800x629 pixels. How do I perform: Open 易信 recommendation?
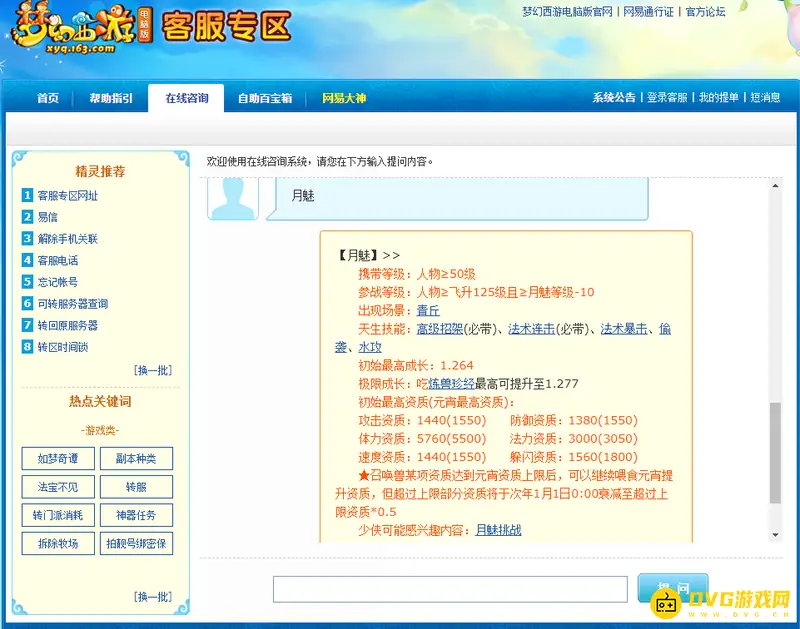pos(47,217)
